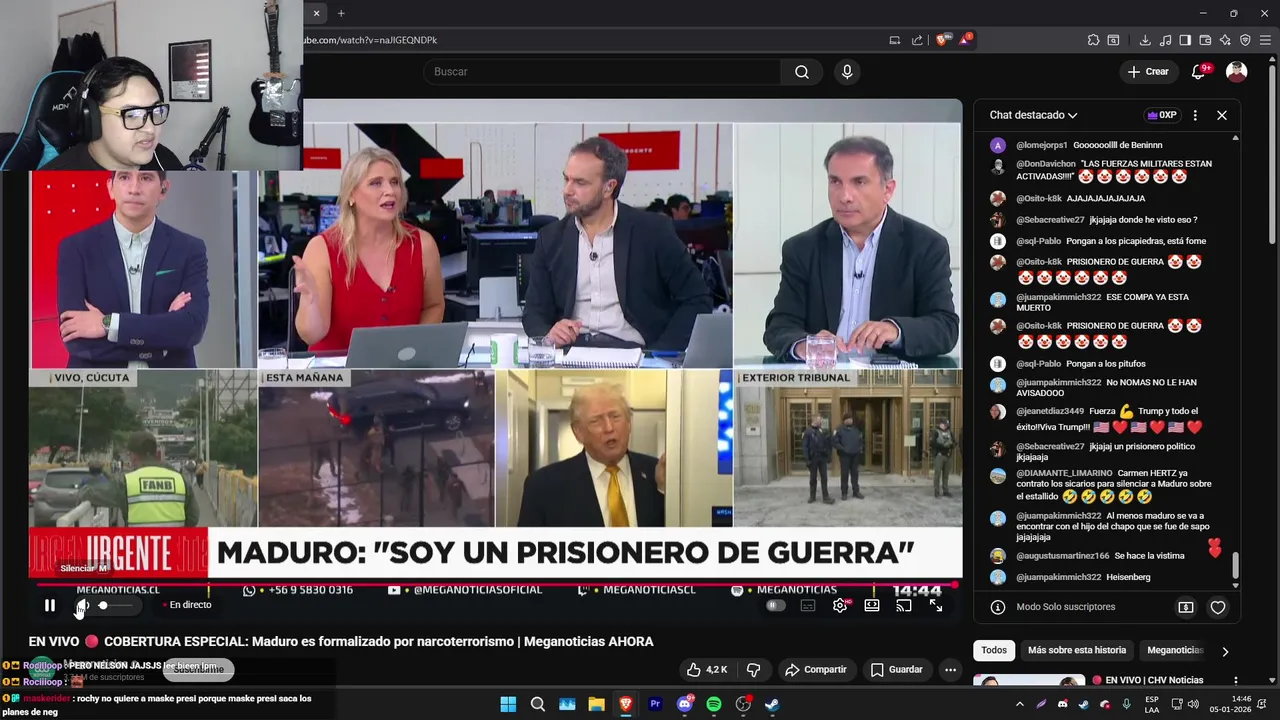Open Brave Shields lion icon
Screen dimensions: 1280x720
click(x=942, y=40)
